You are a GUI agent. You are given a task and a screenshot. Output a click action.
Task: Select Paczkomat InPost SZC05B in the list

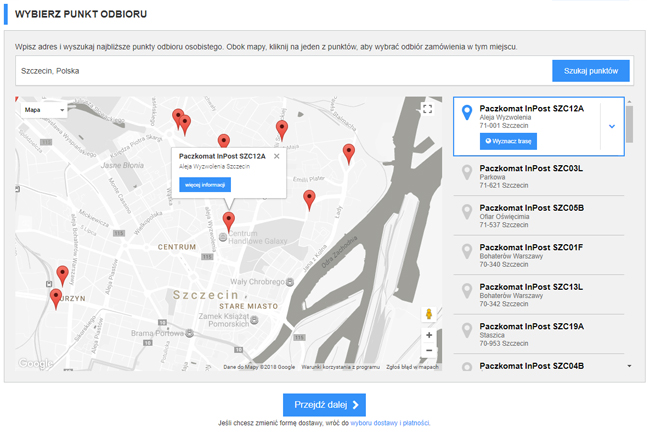click(x=539, y=216)
